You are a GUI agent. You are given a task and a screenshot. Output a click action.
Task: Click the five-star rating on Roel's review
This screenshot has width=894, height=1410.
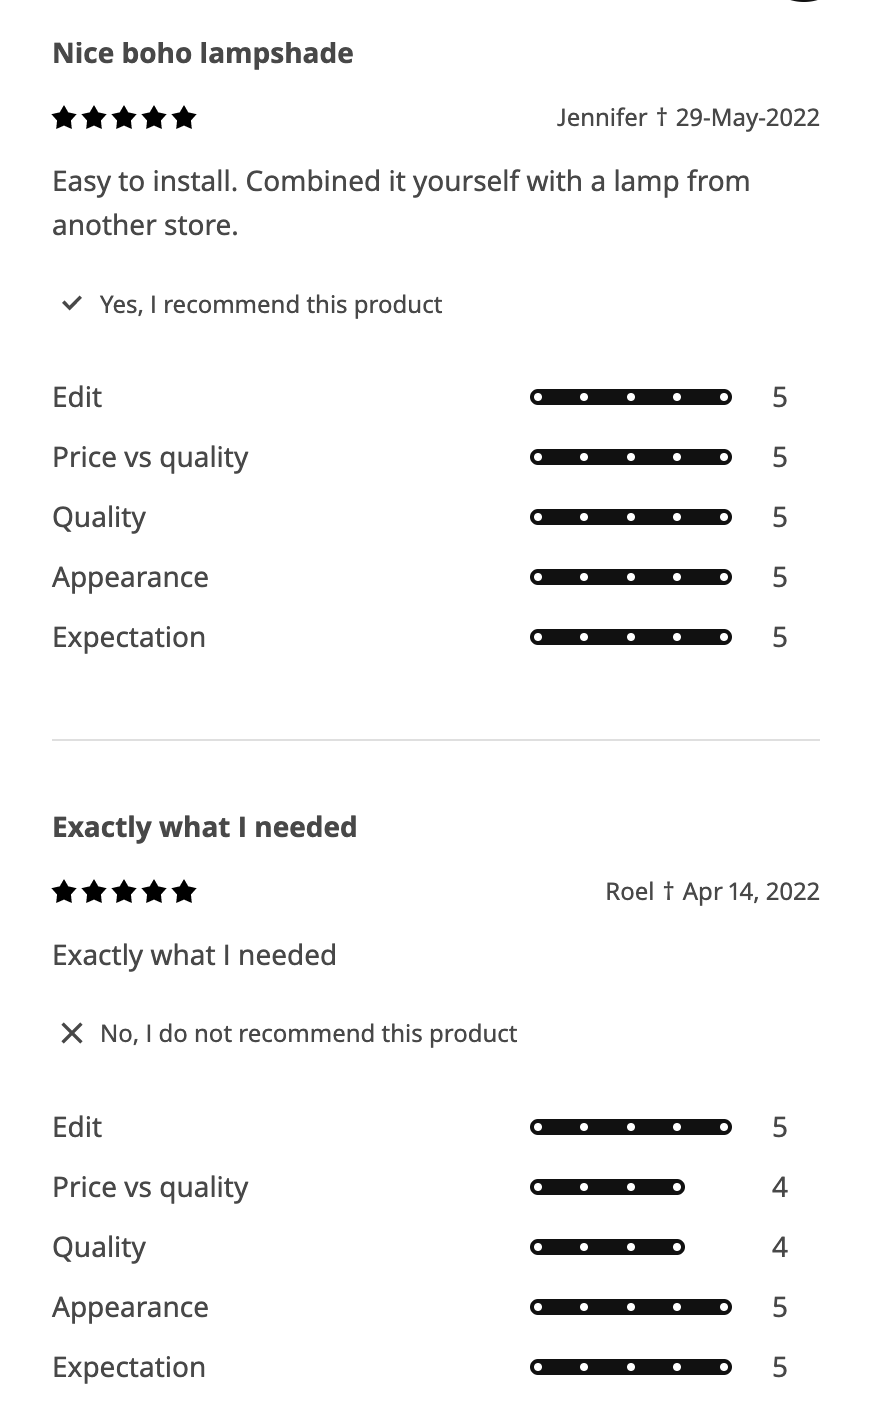click(x=124, y=892)
